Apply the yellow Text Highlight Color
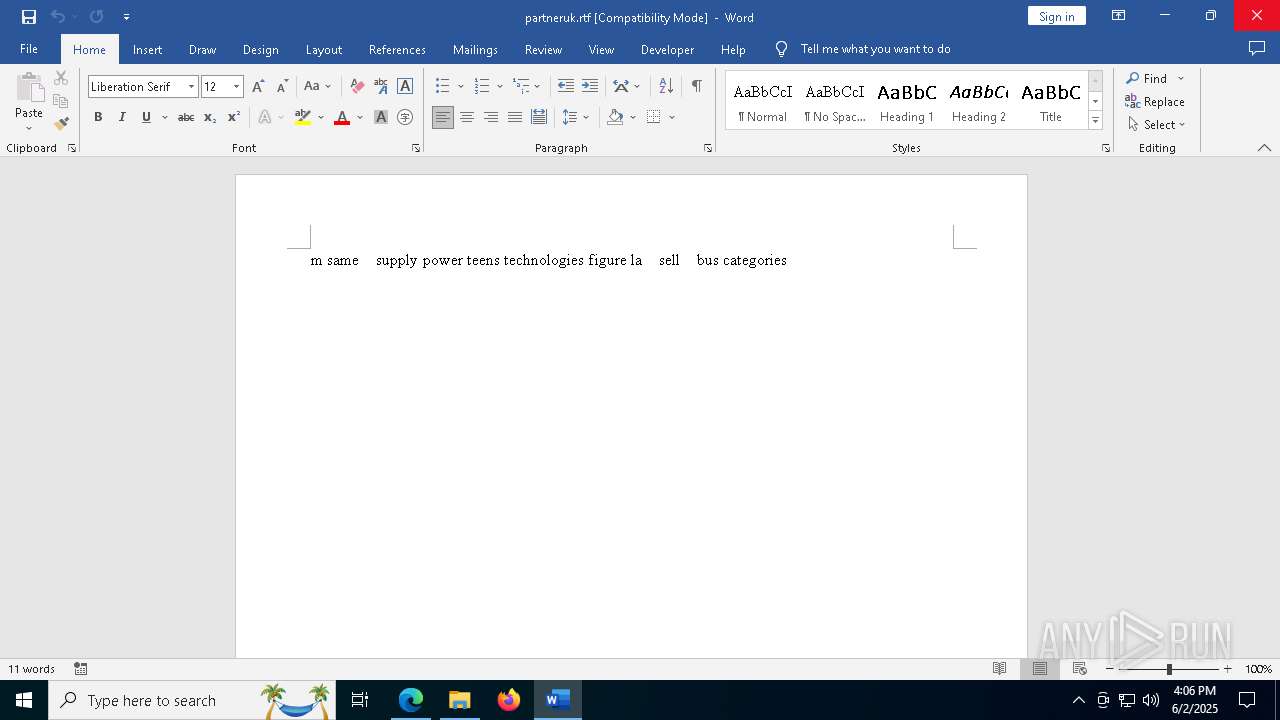1280x720 pixels. pos(303,117)
